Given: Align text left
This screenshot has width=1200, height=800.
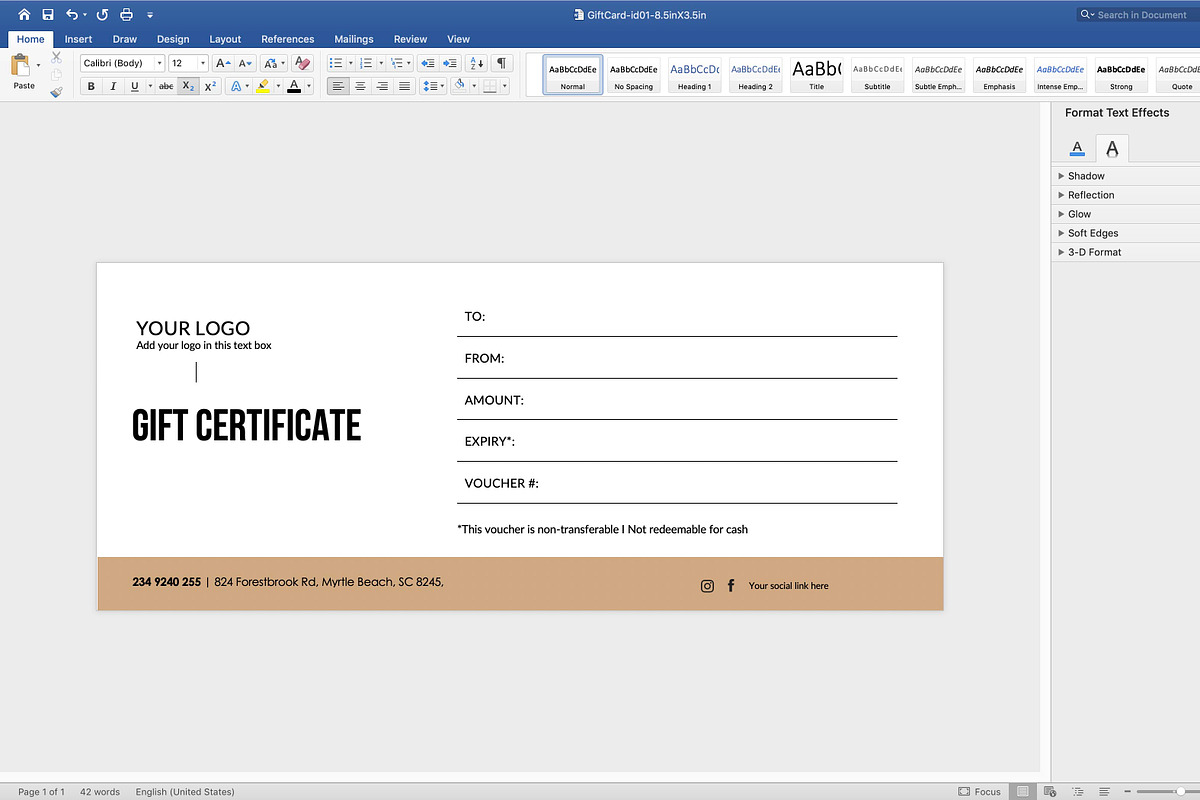Looking at the screenshot, I should tap(338, 87).
